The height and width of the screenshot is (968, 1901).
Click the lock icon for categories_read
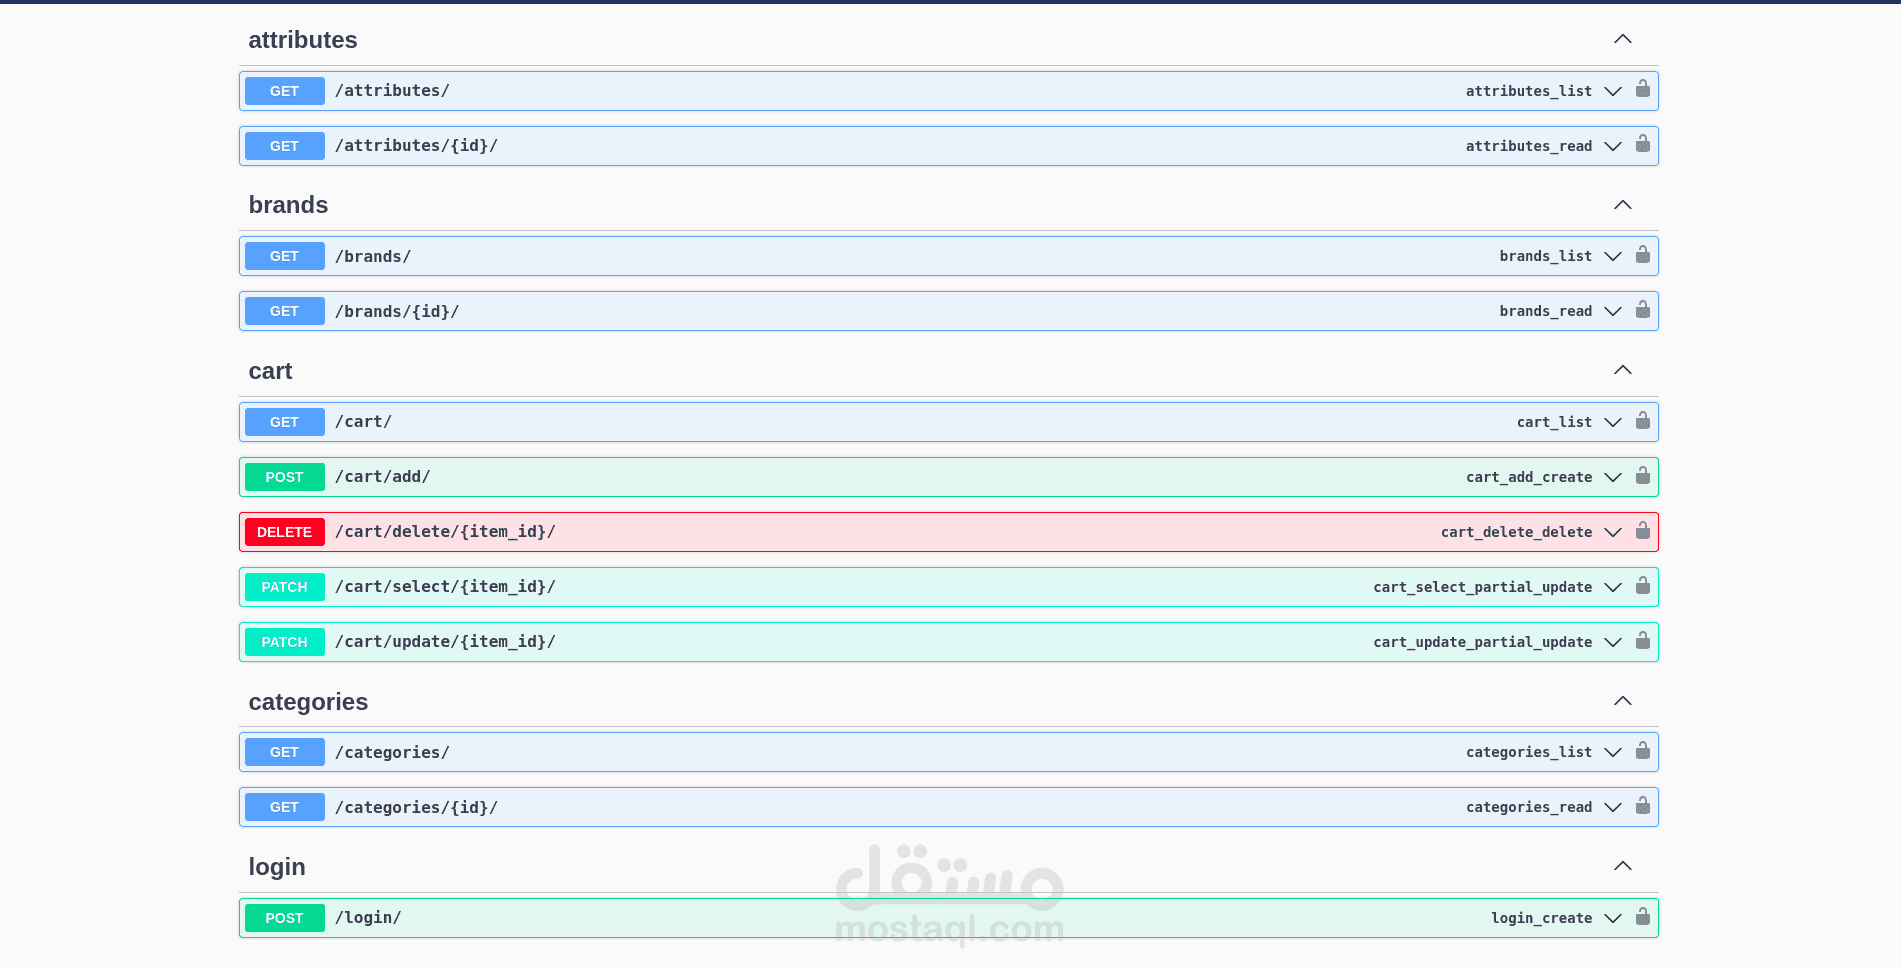pyautogui.click(x=1643, y=805)
